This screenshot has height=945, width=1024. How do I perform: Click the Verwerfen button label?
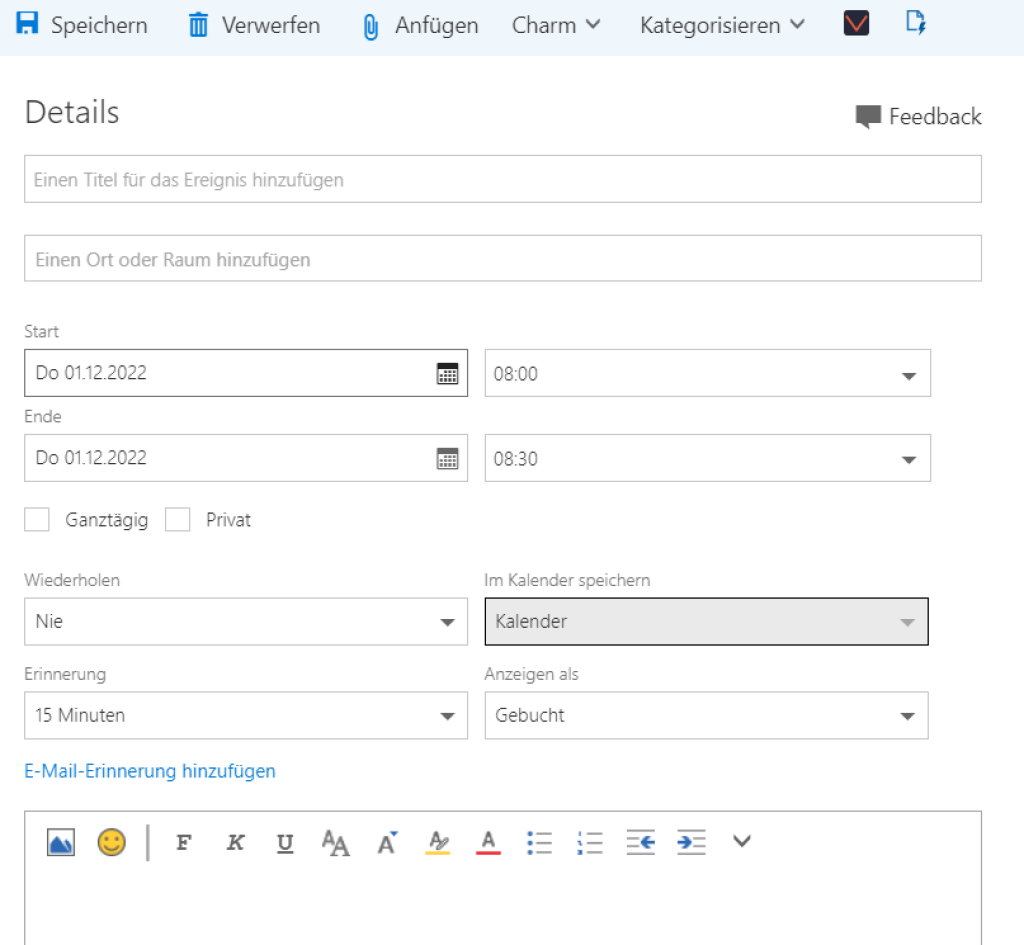pyautogui.click(x=271, y=25)
